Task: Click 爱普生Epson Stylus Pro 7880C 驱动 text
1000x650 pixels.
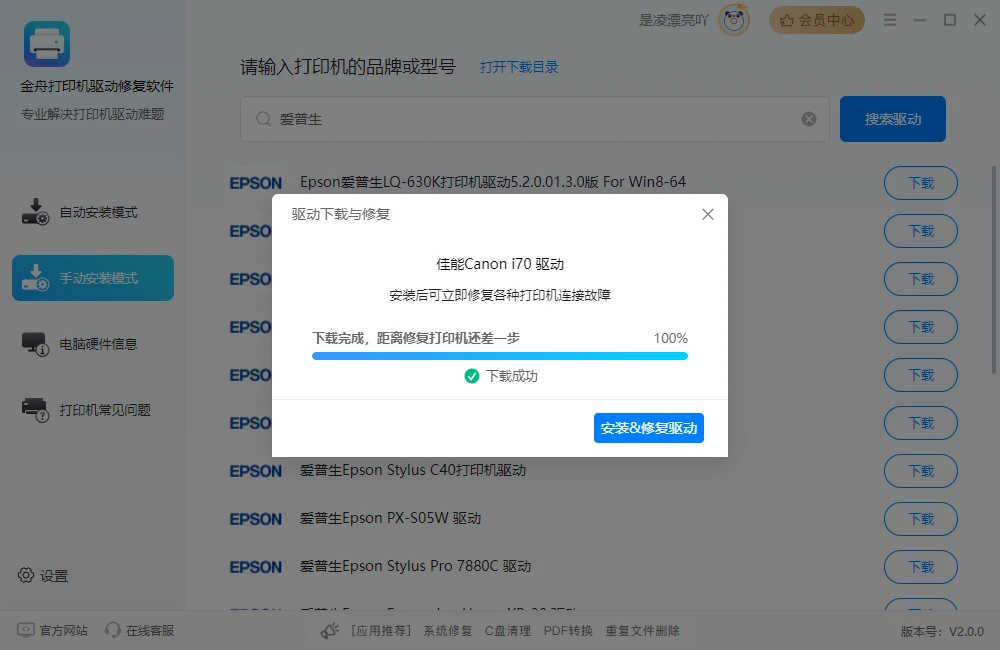Action: pos(415,566)
